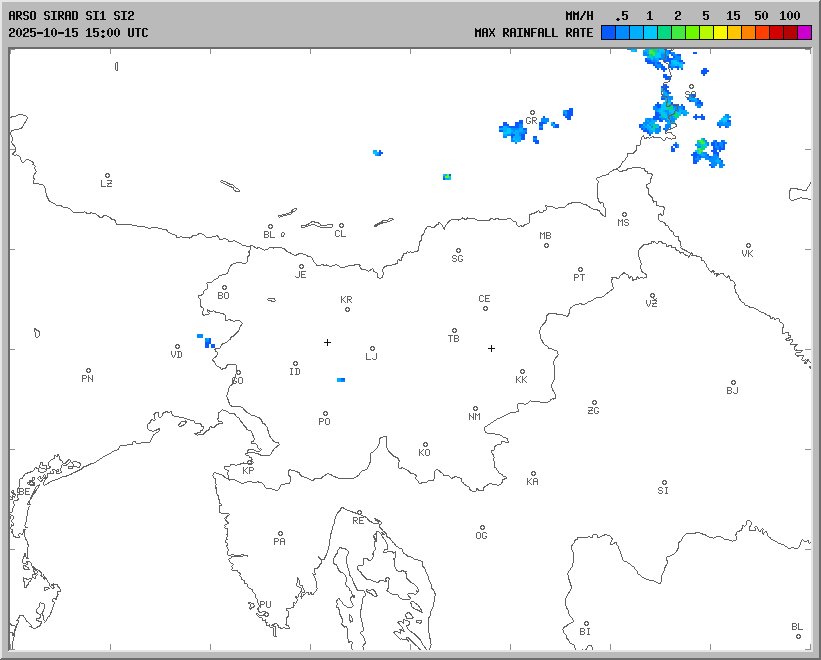The height and width of the screenshot is (660, 821).
Task: Click the 'MM/H' unit label
Action: [x=579, y=15]
